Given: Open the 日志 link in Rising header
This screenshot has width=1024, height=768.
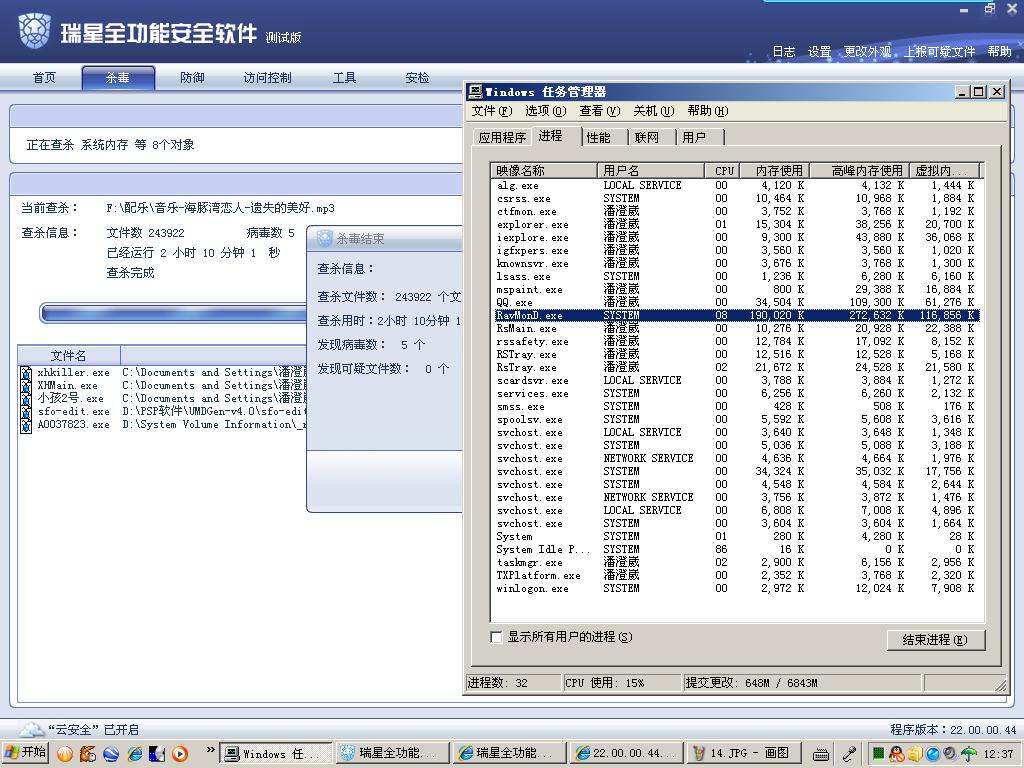Looking at the screenshot, I should [x=784, y=52].
